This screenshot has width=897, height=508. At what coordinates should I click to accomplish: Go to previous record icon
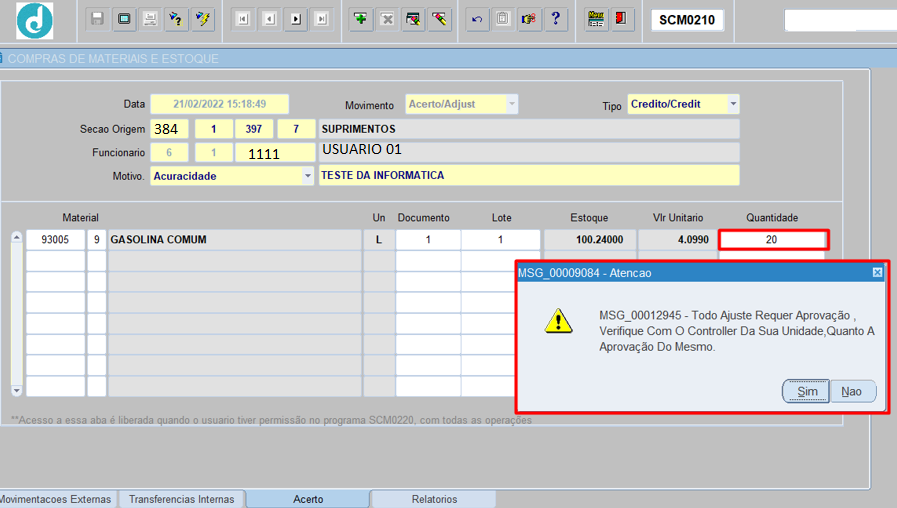[269, 19]
